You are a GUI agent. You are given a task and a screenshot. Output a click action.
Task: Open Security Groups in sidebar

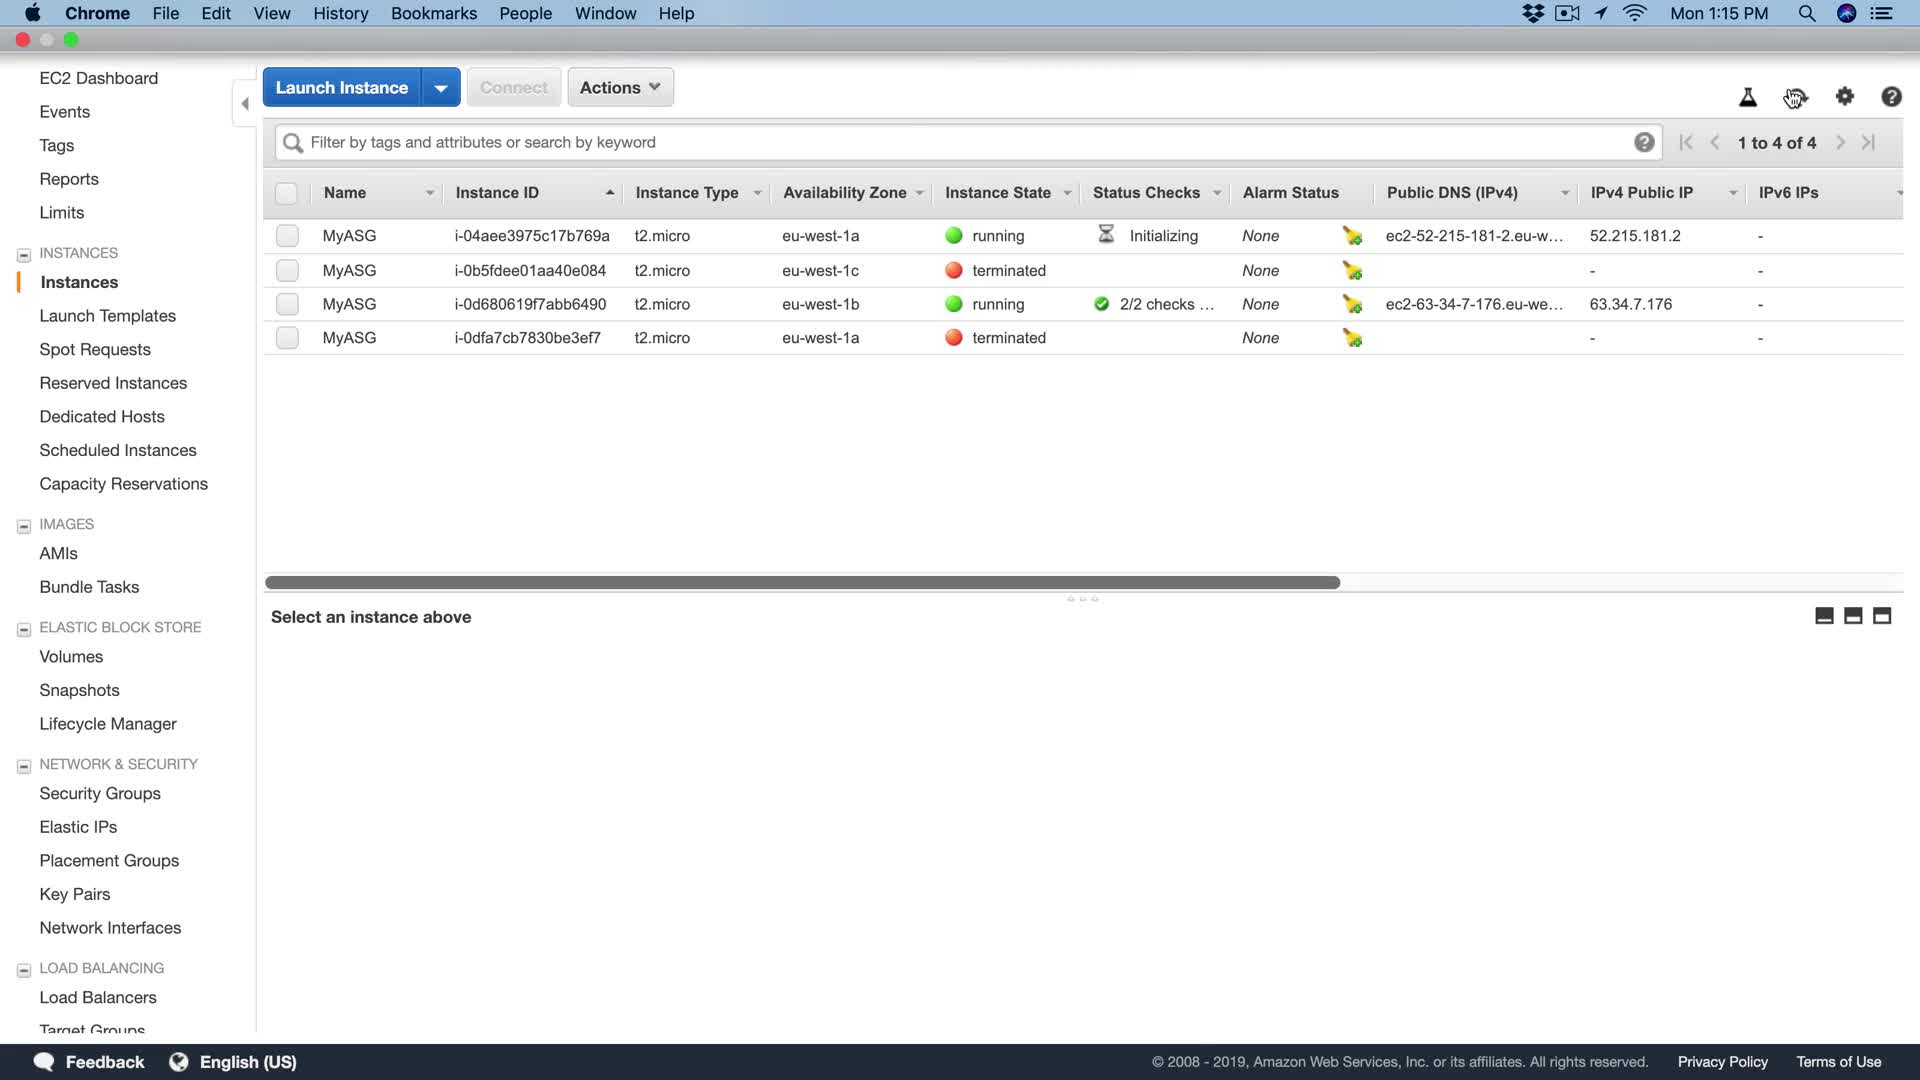click(x=100, y=793)
